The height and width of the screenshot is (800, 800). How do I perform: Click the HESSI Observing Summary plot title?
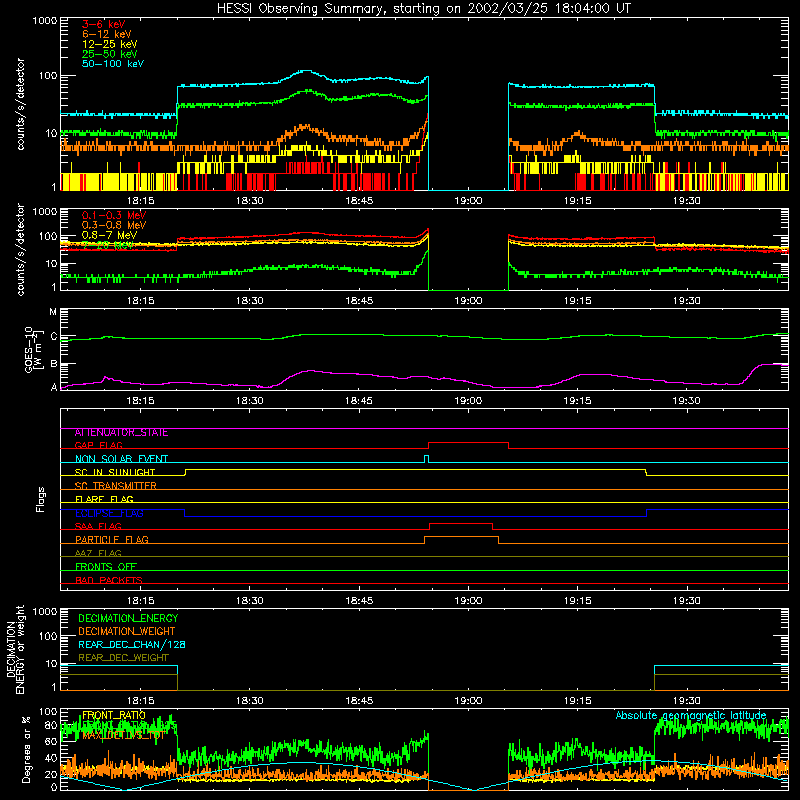(423, 9)
